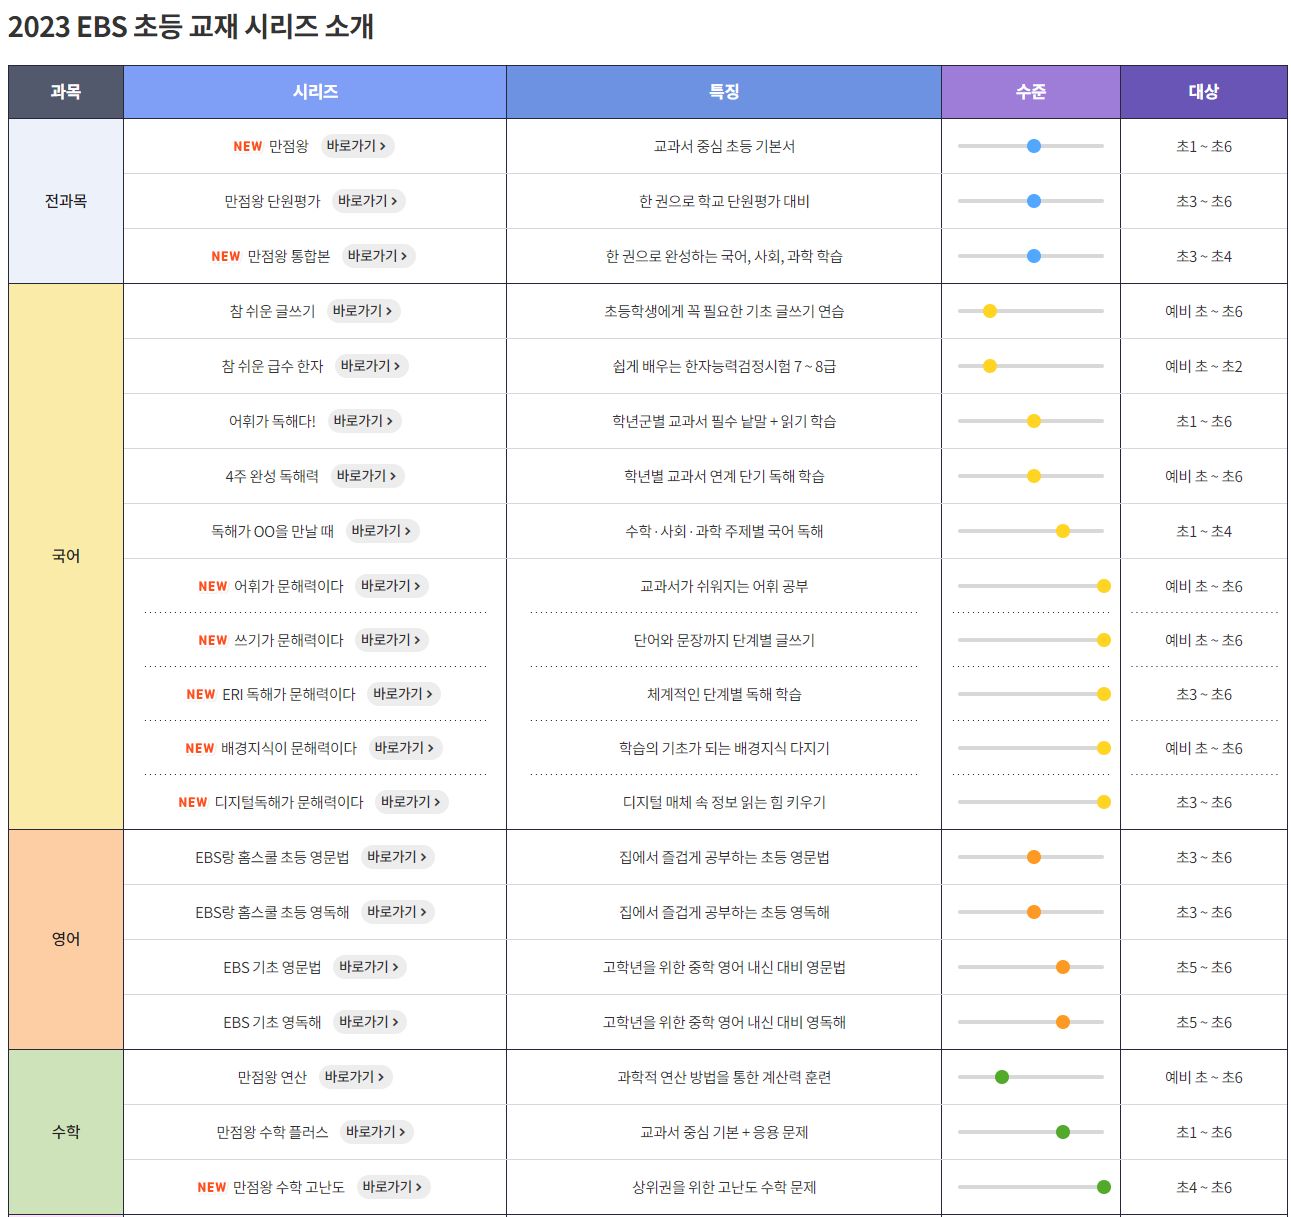Click yellow level dot for 독해가 OO을 만날 때

pyautogui.click(x=1063, y=531)
